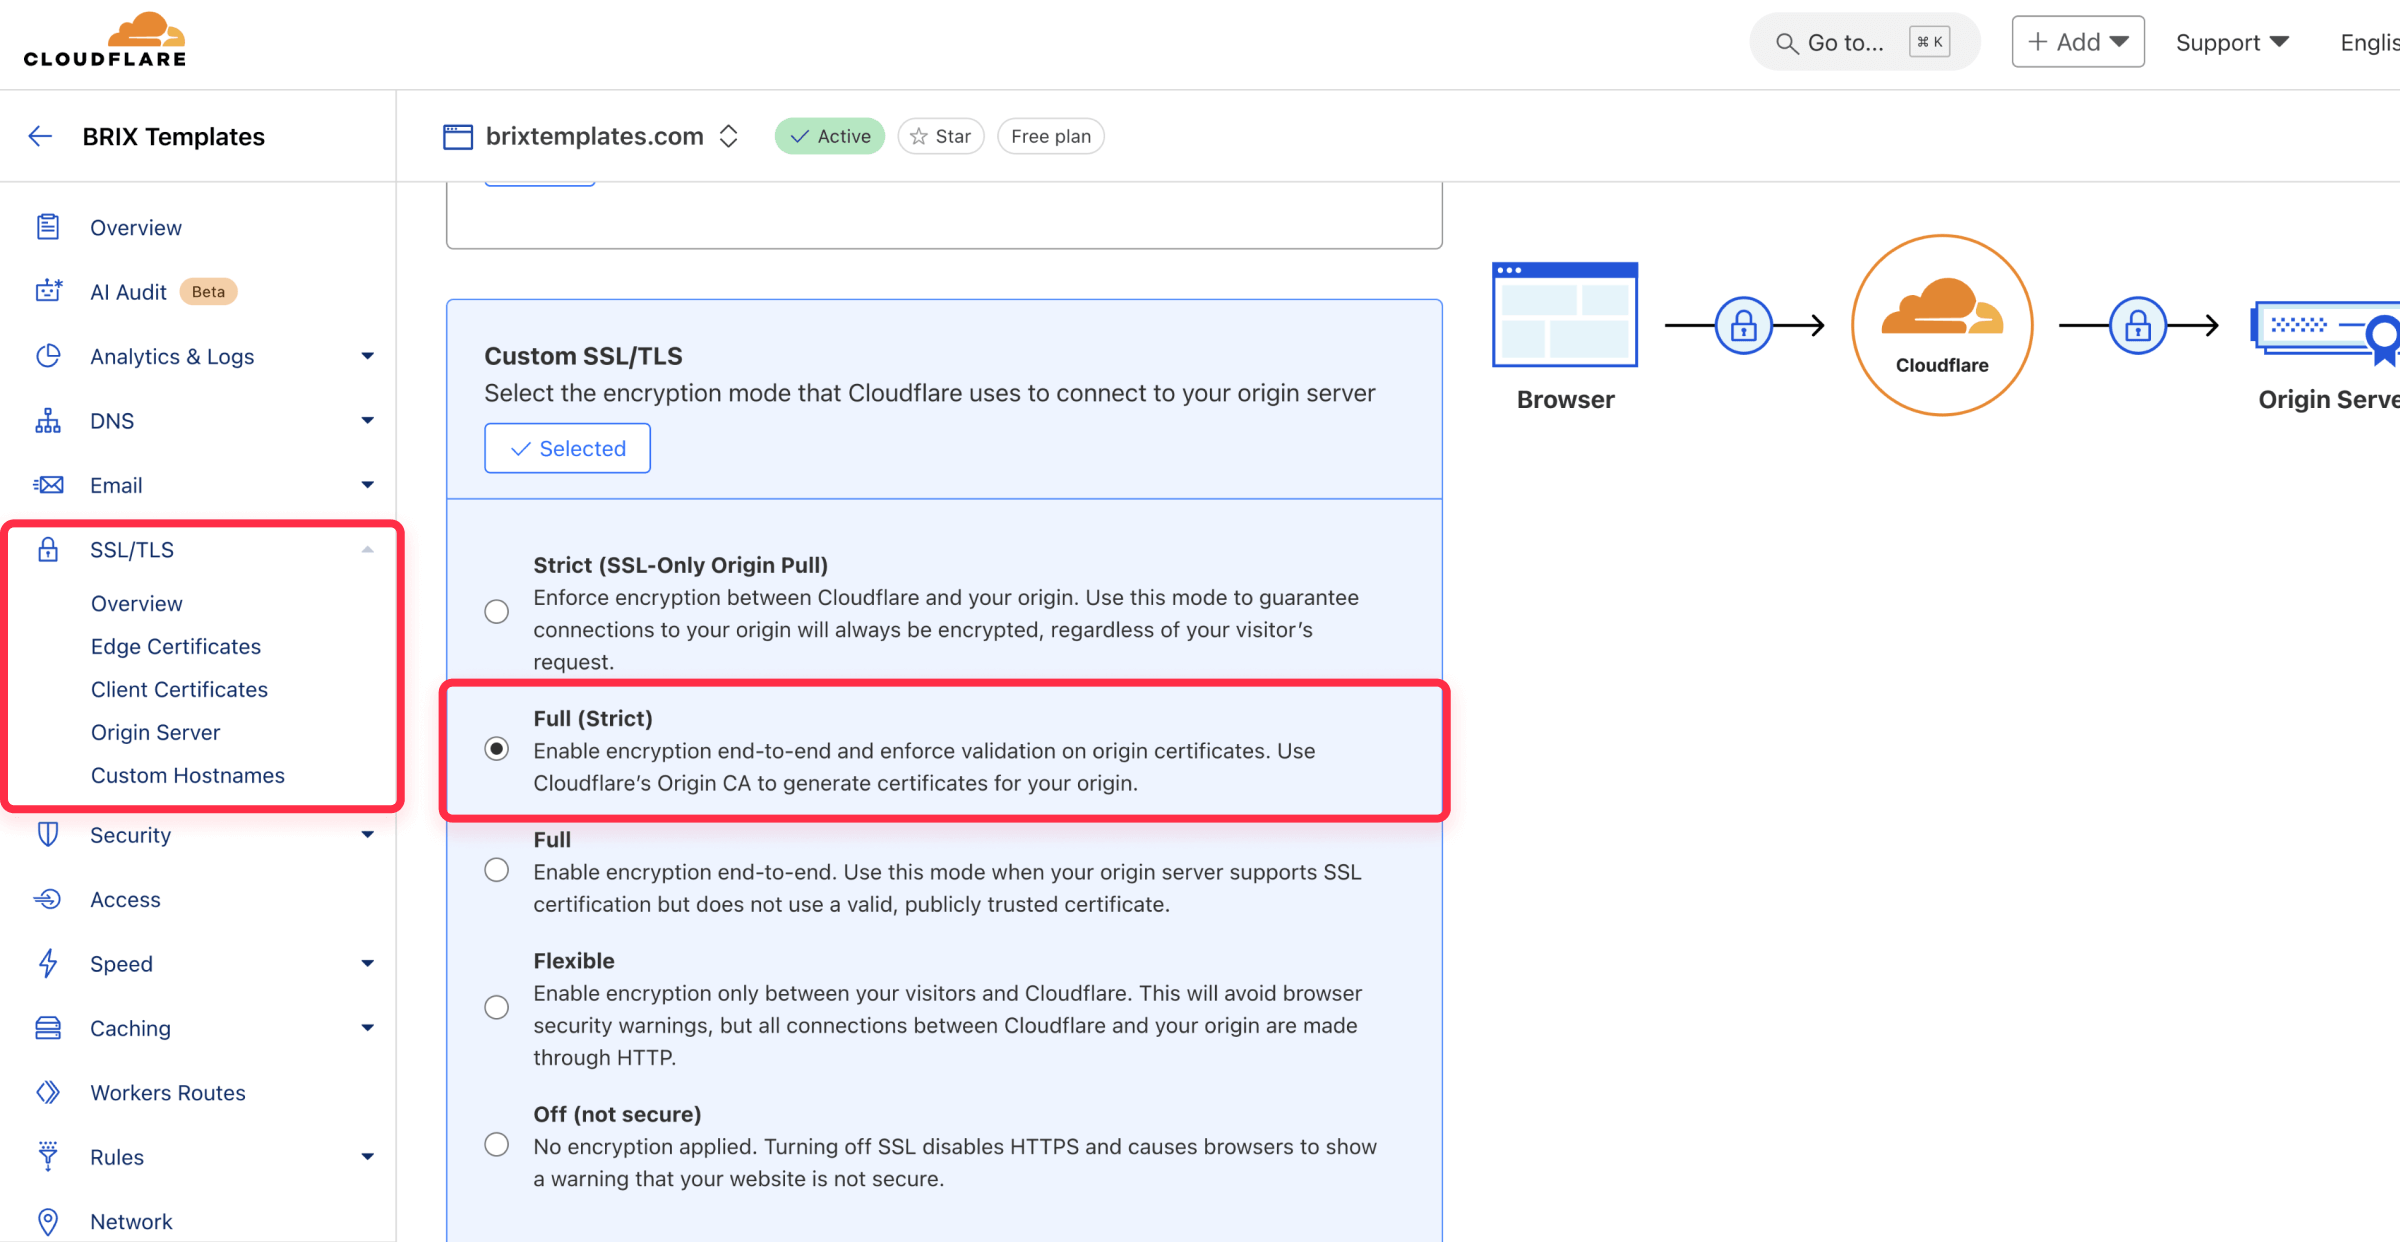
Task: Click the DNS network tree icon
Action: [48, 420]
